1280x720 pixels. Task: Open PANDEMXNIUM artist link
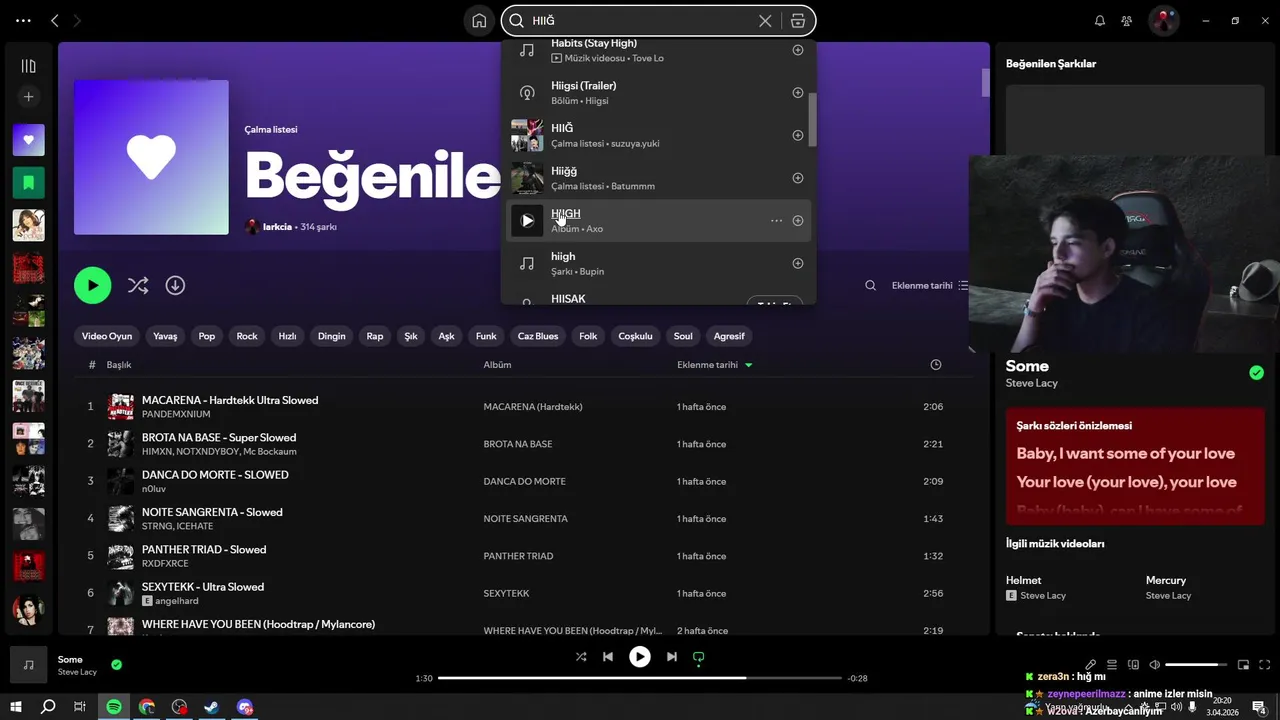[x=176, y=414]
